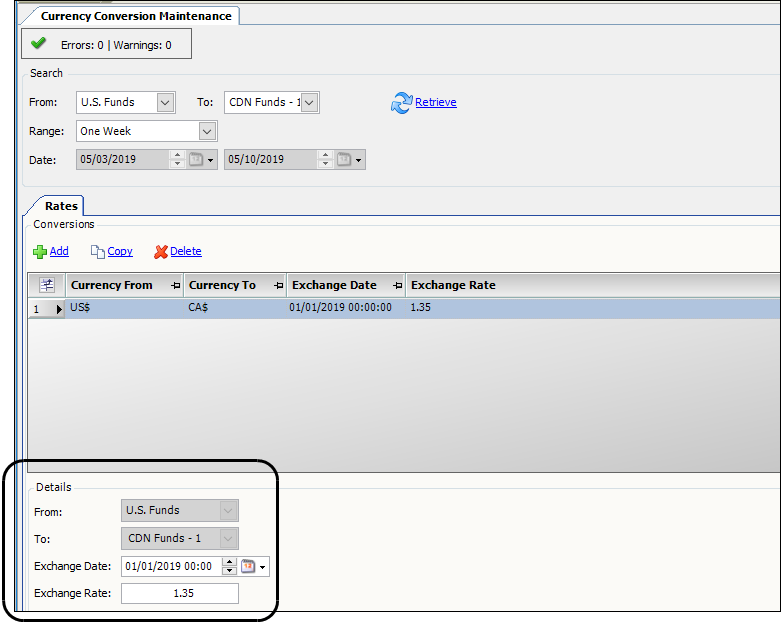Expand the Range One Week dropdown

pos(207,131)
